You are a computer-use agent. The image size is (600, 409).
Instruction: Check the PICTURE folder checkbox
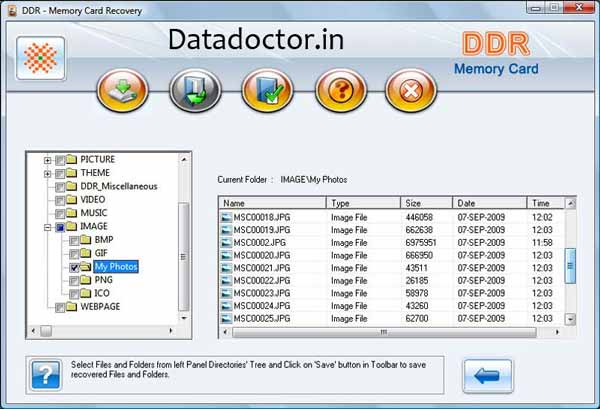[60, 160]
